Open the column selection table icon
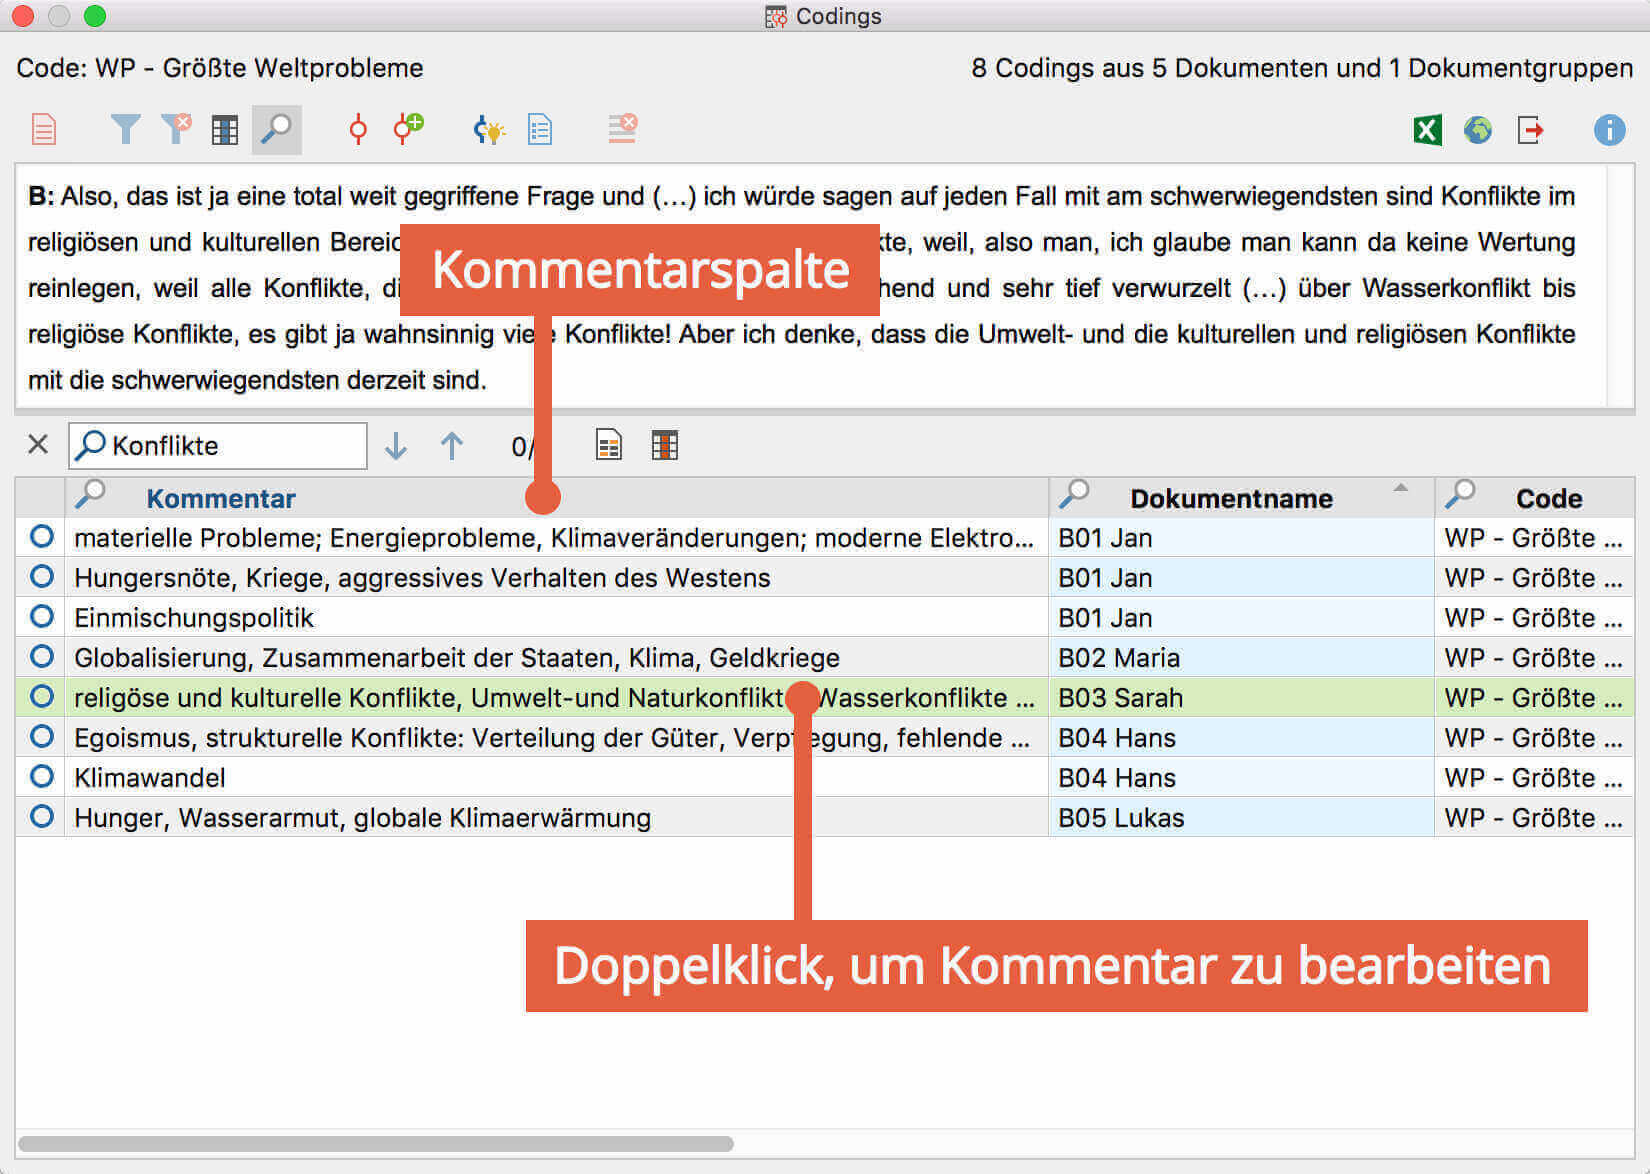 coord(225,130)
